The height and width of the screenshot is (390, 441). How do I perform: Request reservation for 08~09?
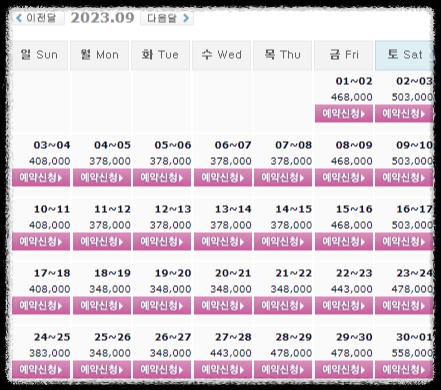pos(344,178)
